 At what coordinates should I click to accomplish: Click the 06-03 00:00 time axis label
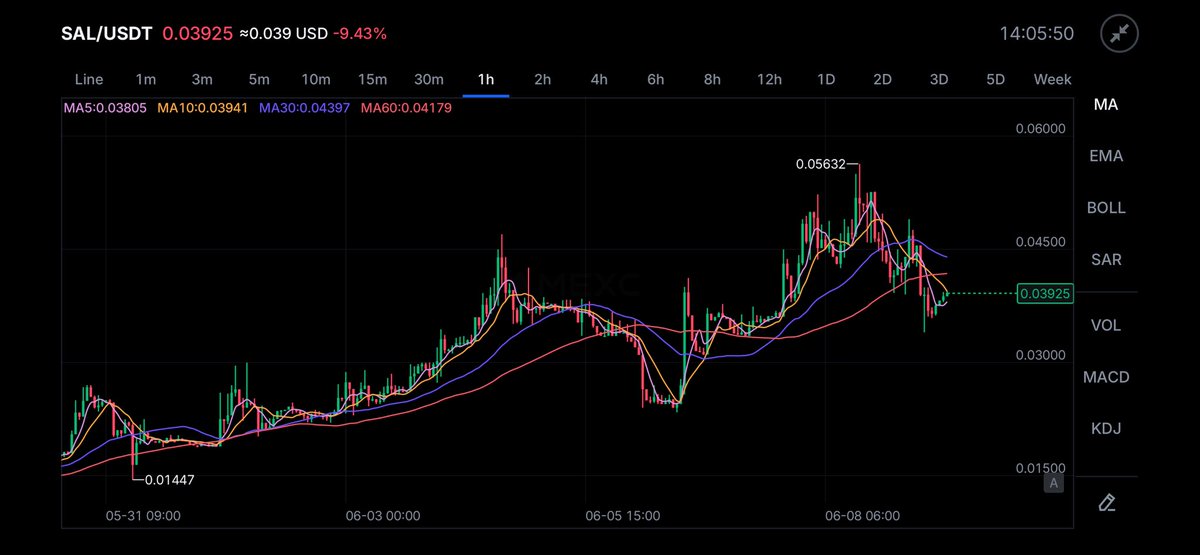381,516
